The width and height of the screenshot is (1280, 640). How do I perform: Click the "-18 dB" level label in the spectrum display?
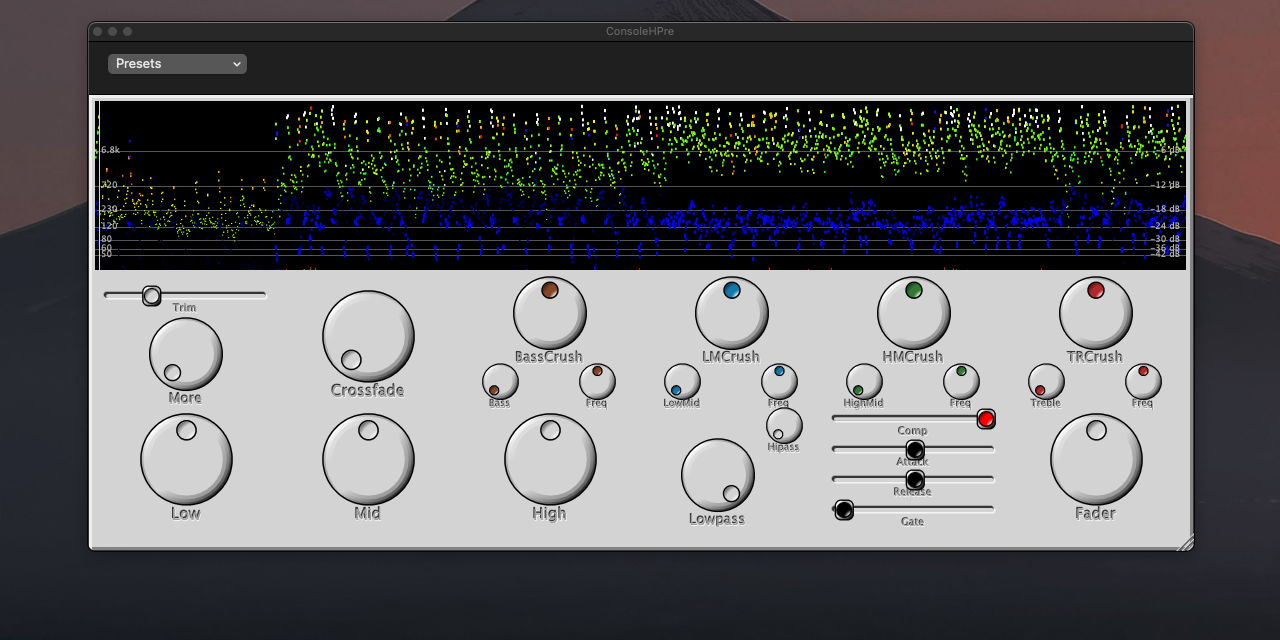click(x=1166, y=210)
